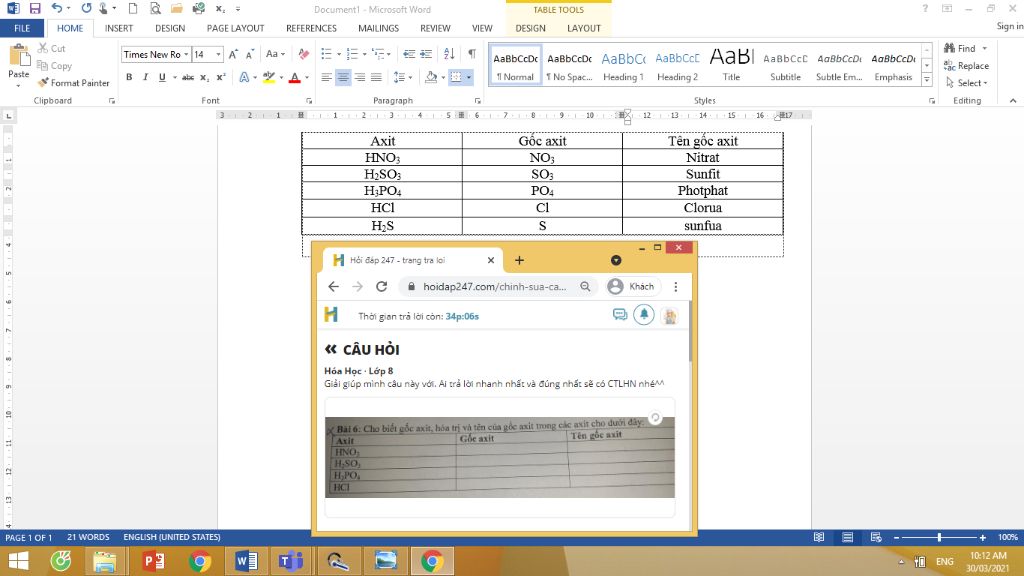Open the REVIEW tab
Screen dimensions: 1024x576
coord(435,28)
